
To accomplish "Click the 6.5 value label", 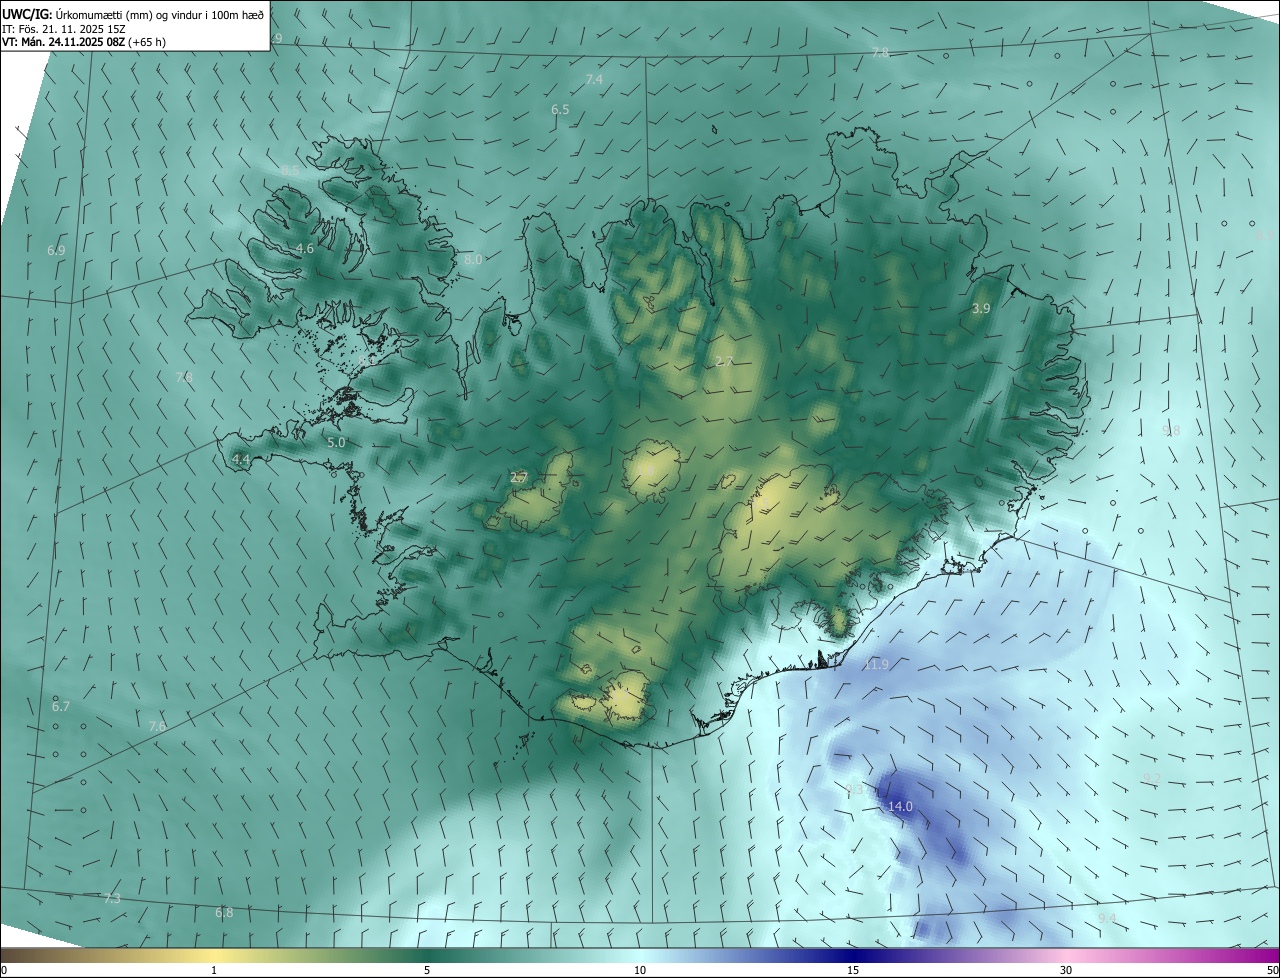I will click(x=560, y=109).
